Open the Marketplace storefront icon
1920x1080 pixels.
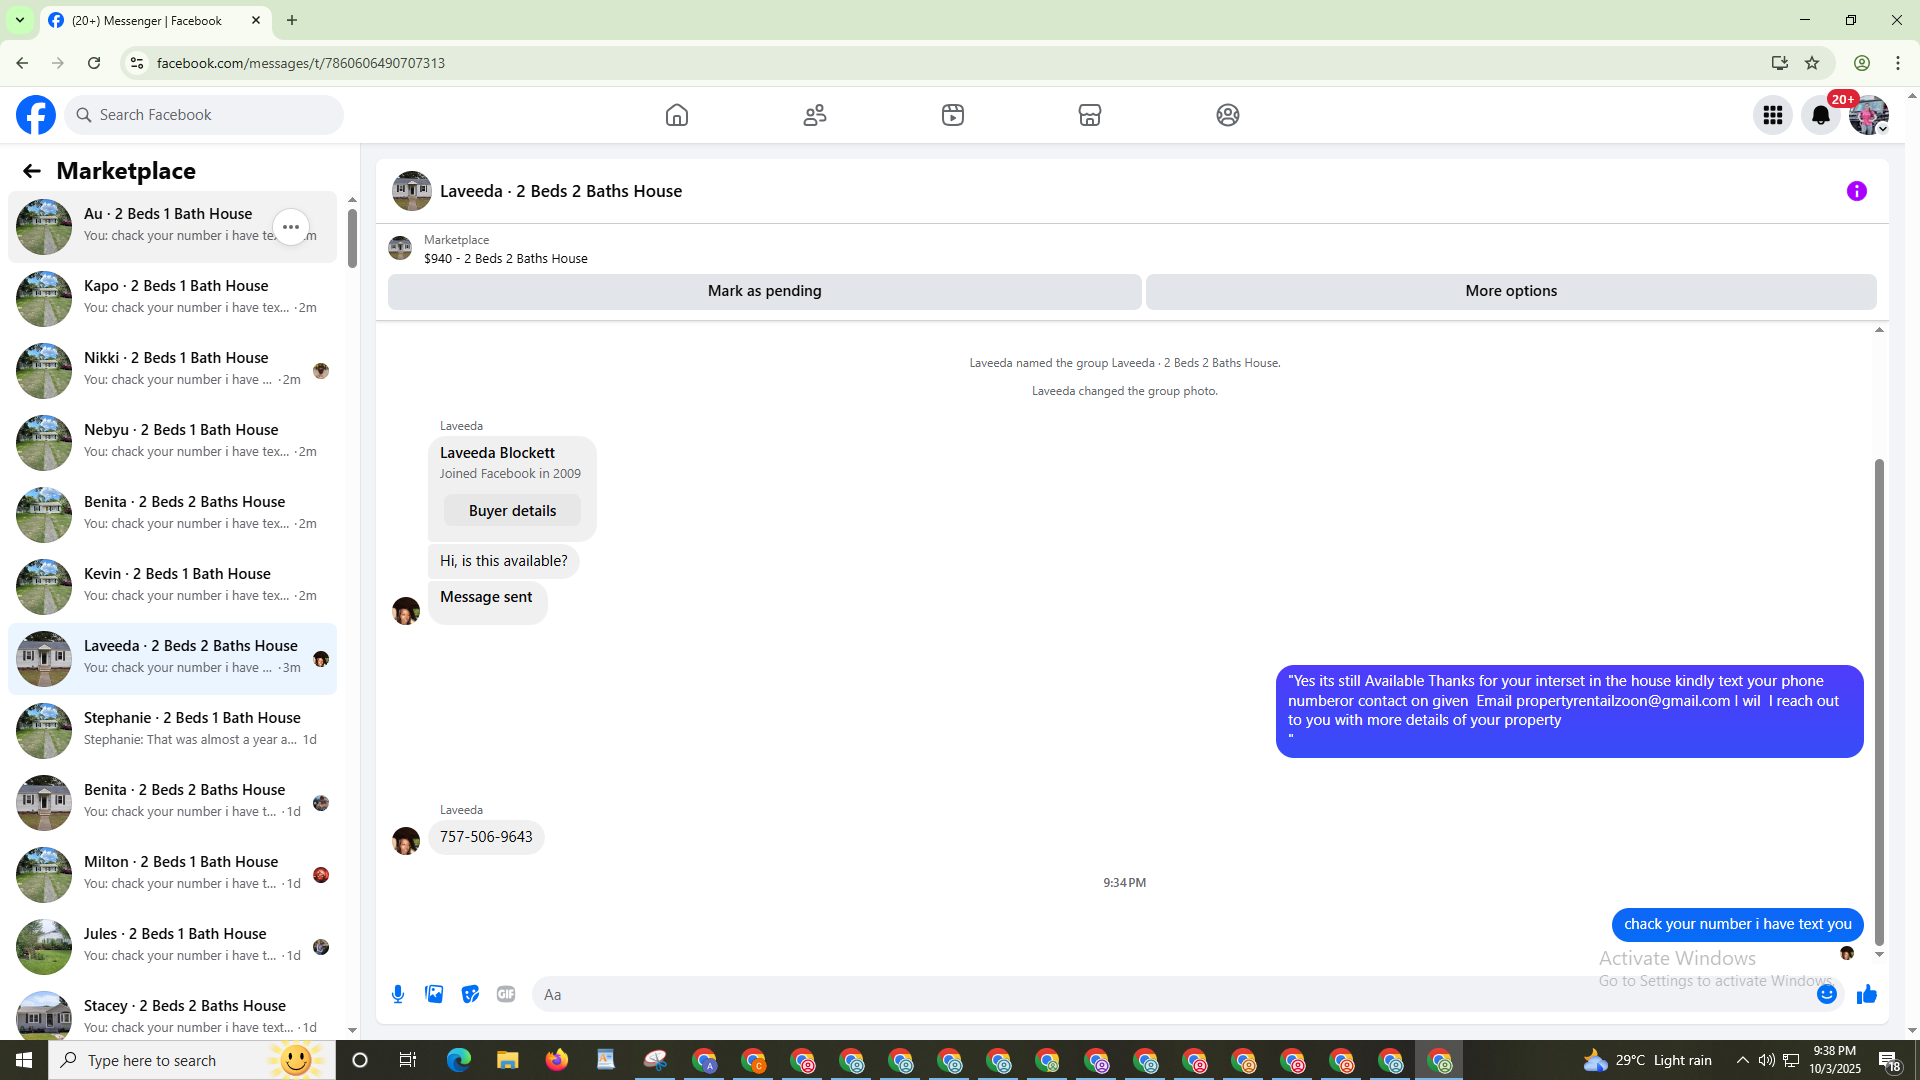1090,115
